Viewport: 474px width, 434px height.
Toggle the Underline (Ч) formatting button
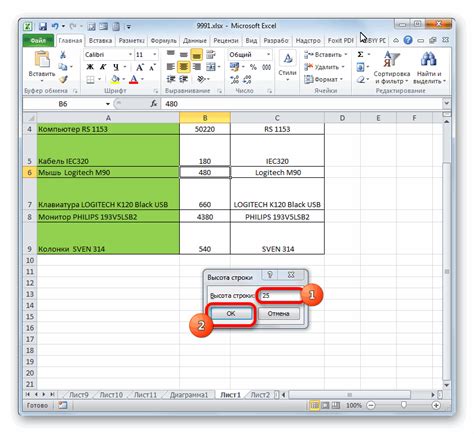click(116, 67)
